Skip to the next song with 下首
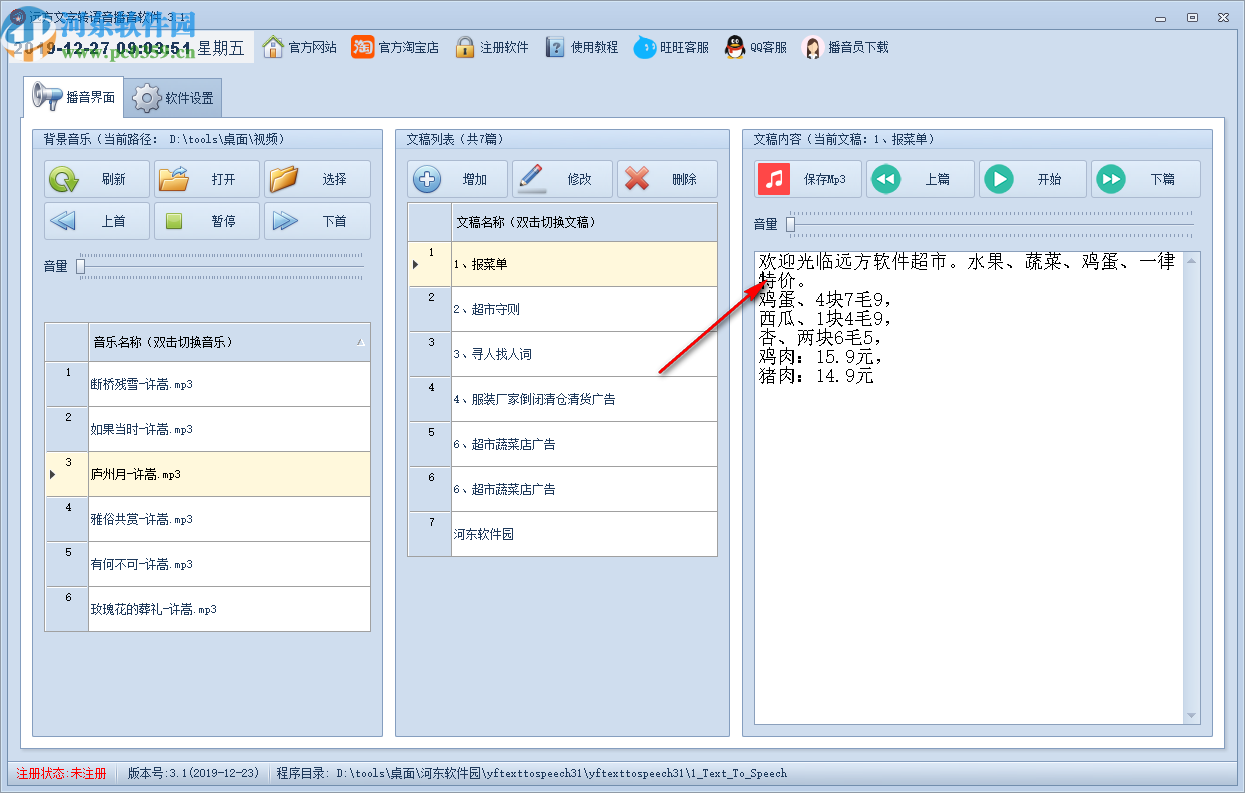 (x=317, y=221)
